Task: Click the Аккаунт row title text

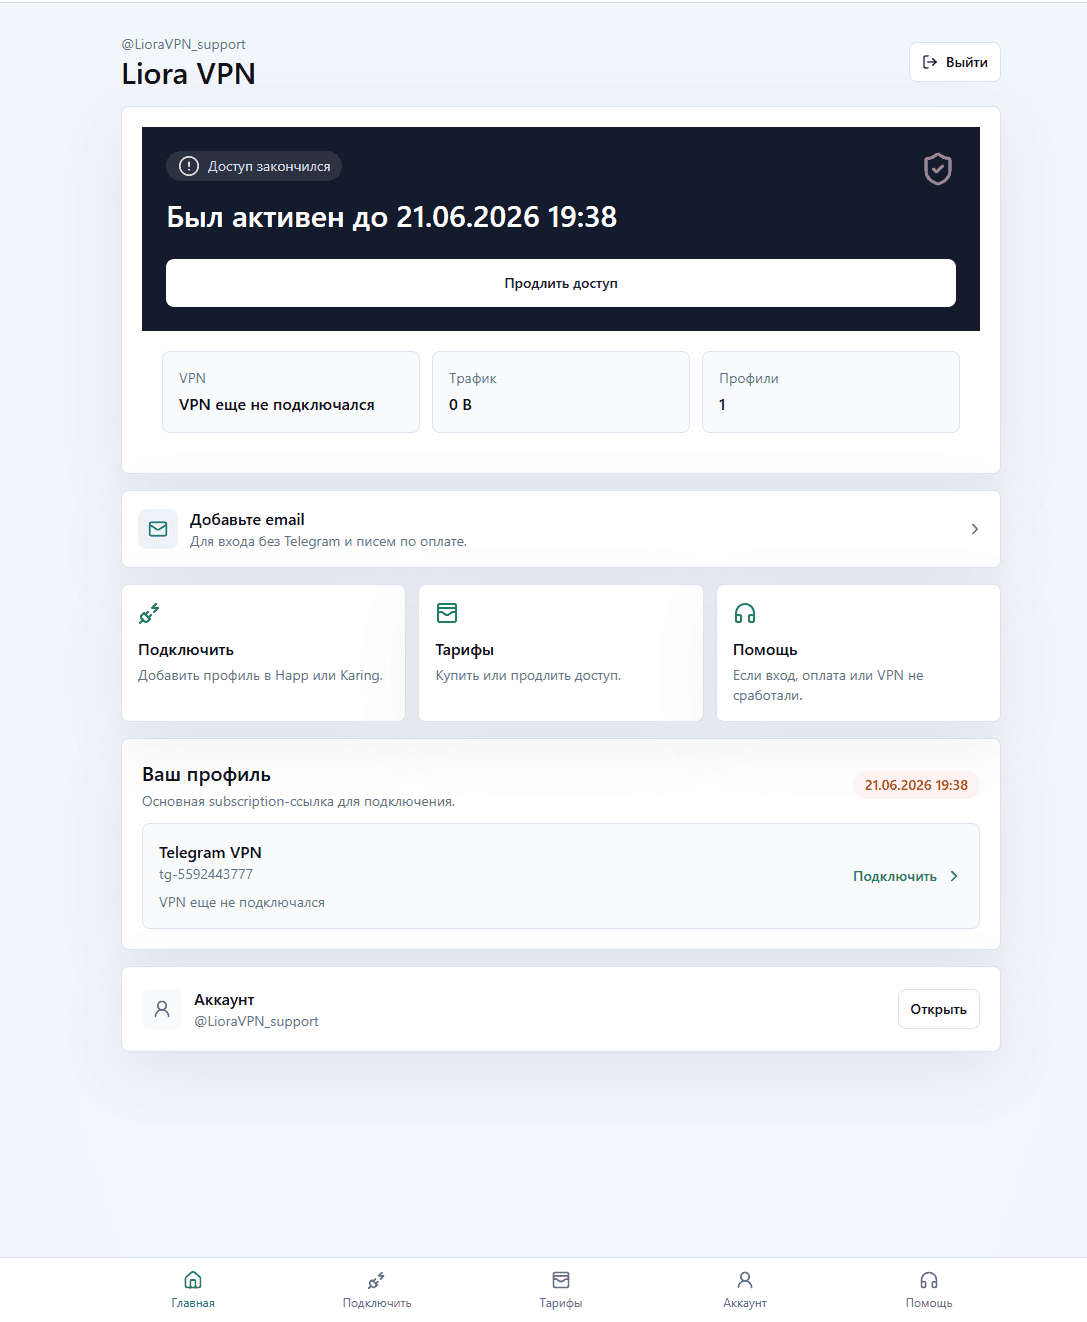Action: coord(224,999)
